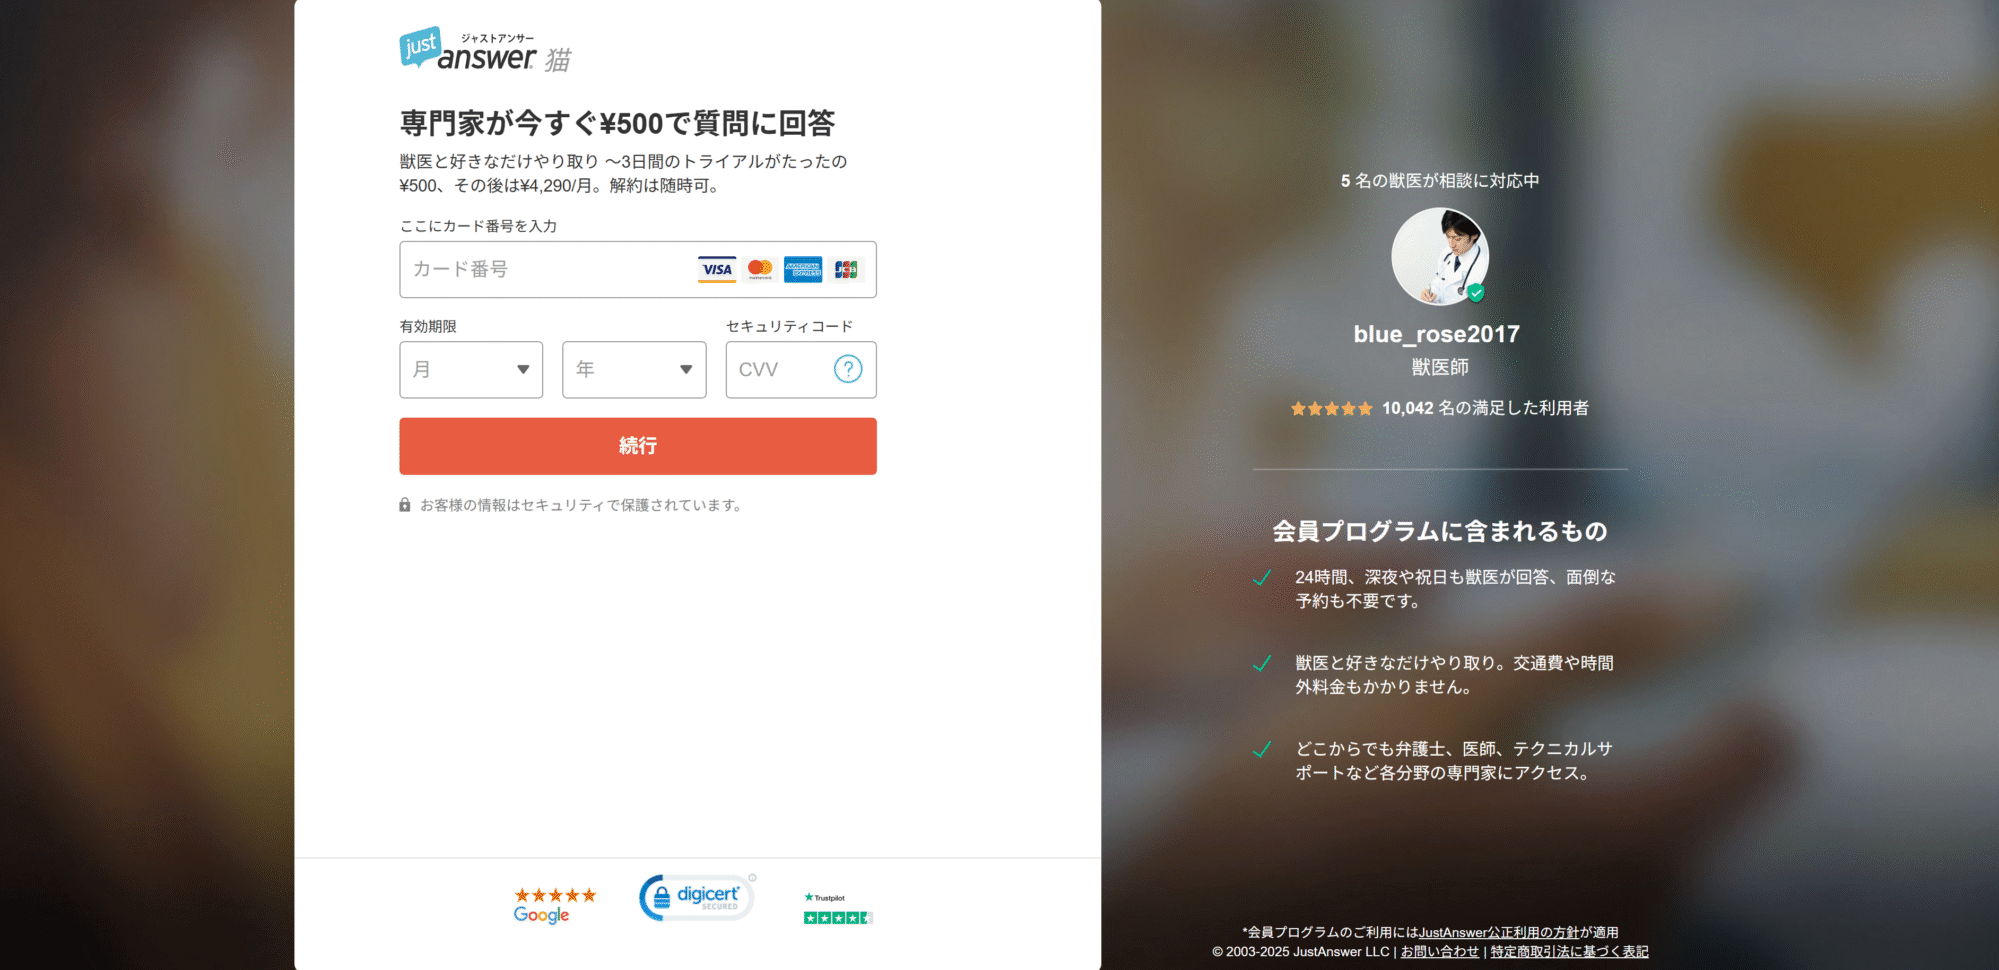The image size is (1999, 970).
Task: Click the American Express card icon
Action: 804,269
